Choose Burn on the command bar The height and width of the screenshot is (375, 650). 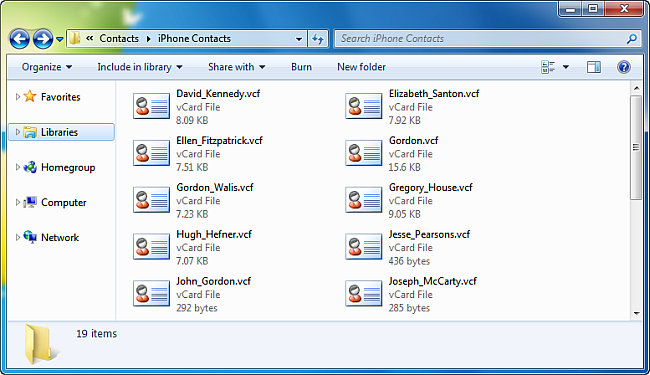tap(301, 67)
